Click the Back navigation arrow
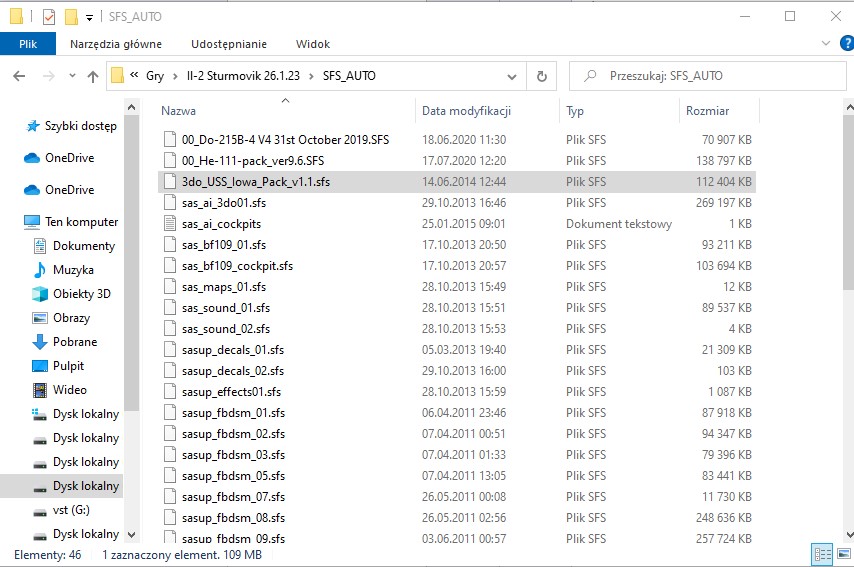This screenshot has height=567, width=854. (19, 76)
